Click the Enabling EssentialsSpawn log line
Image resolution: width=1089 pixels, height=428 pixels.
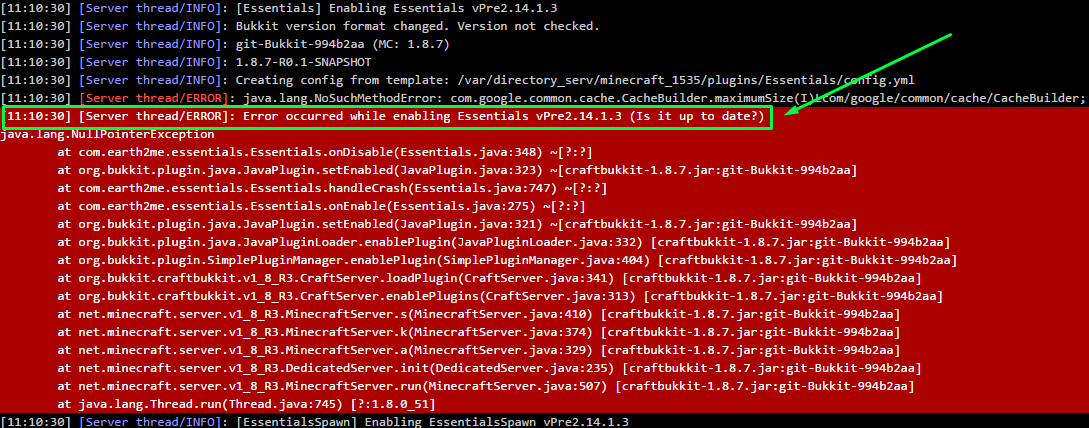point(315,422)
